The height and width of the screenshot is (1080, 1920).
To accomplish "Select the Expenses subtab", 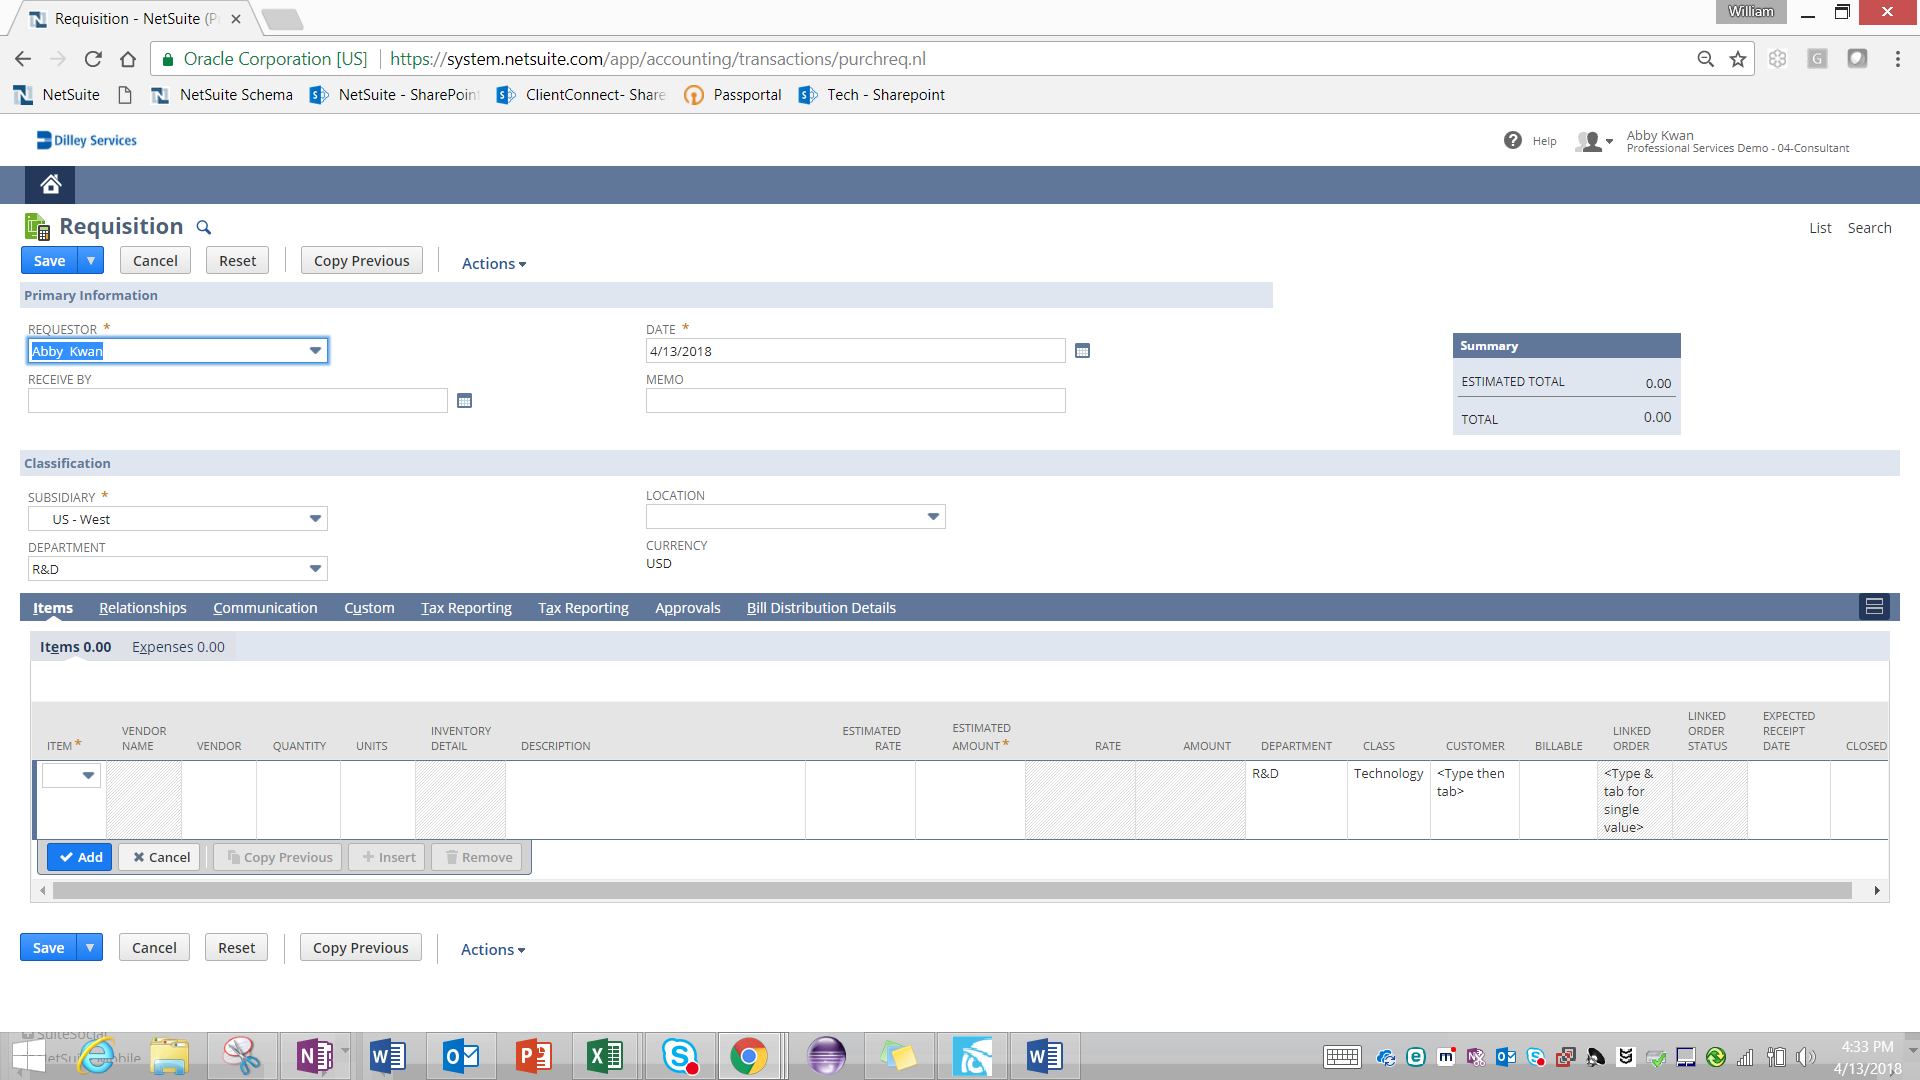I will tap(177, 646).
